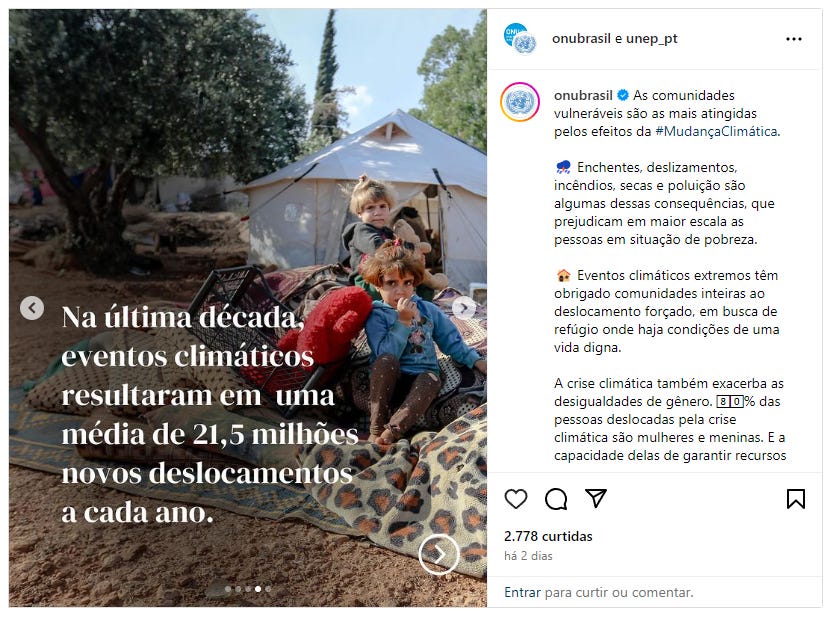
Task: Click the post photo of children
Action: point(247,308)
